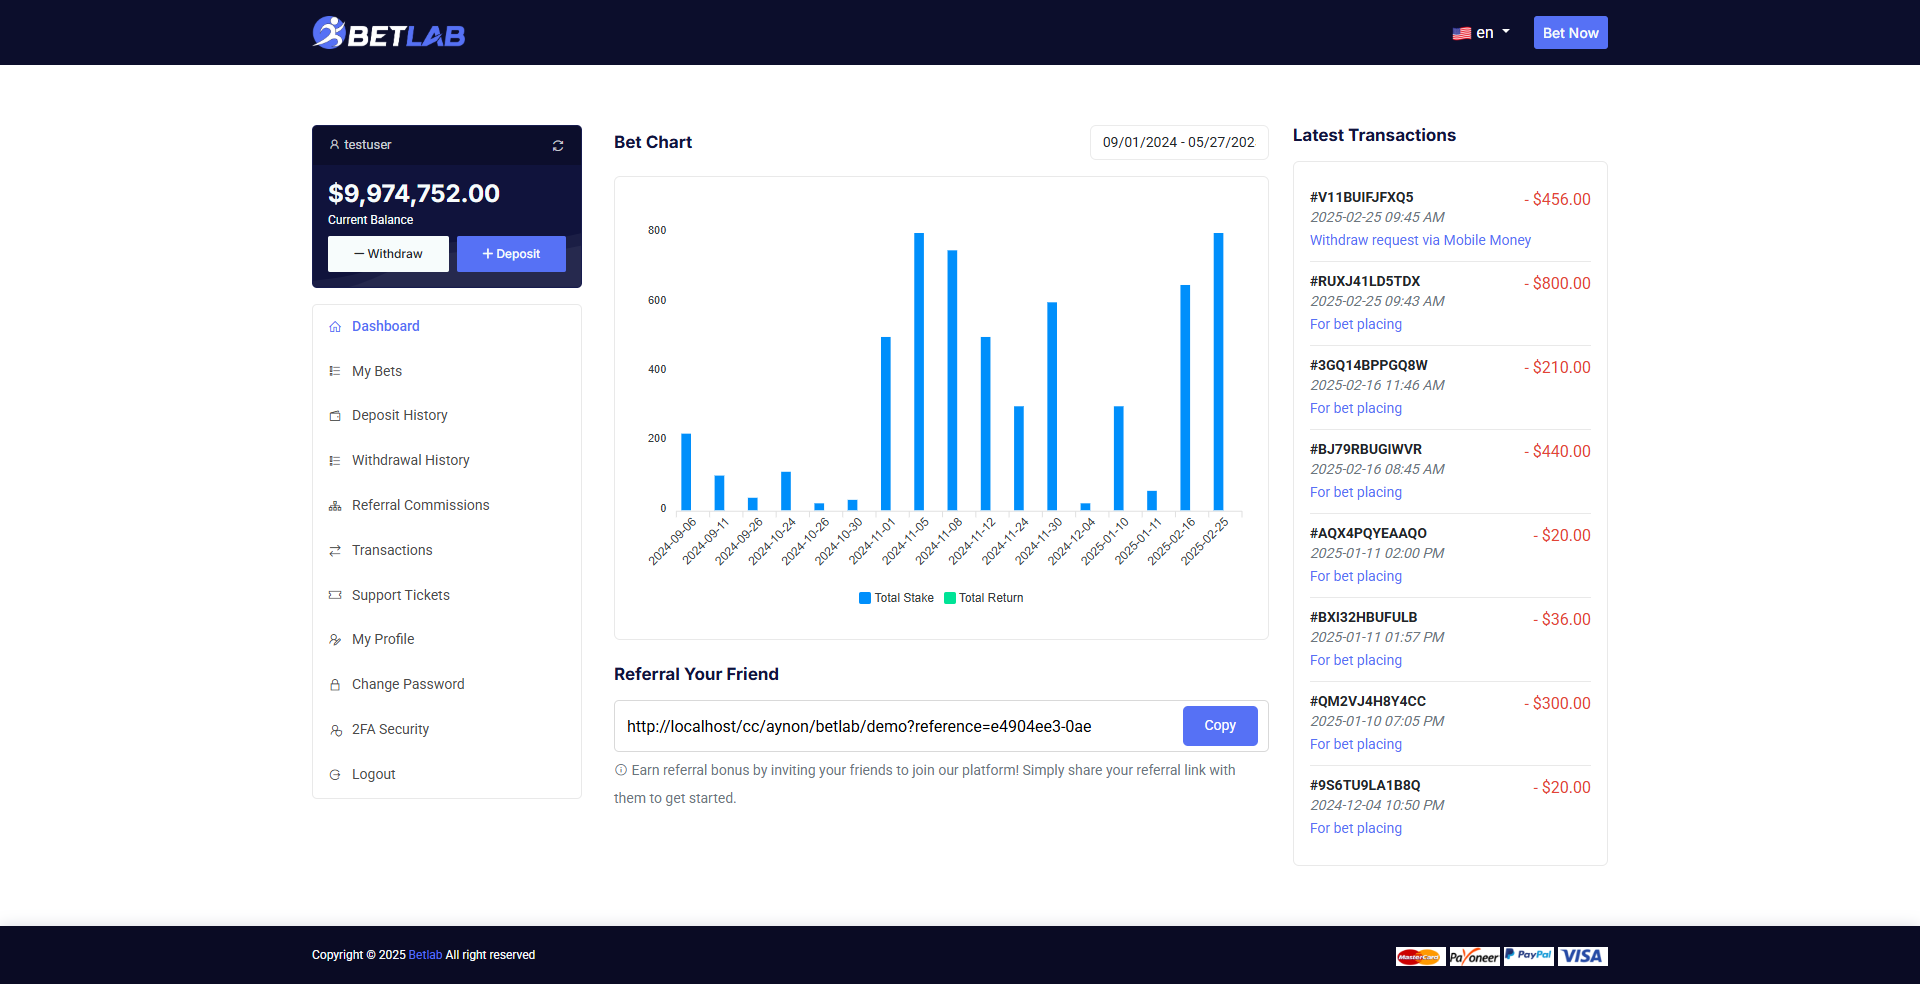This screenshot has height=984, width=1920.
Task: Open My Bets from sidebar menu
Action: (x=377, y=371)
